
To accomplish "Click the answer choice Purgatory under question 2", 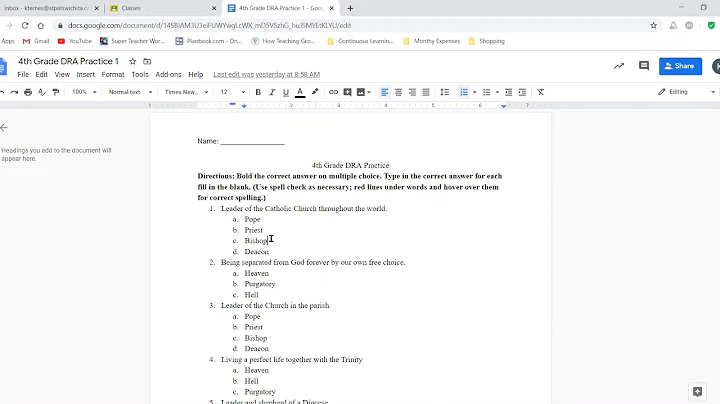I will (x=260, y=284).
